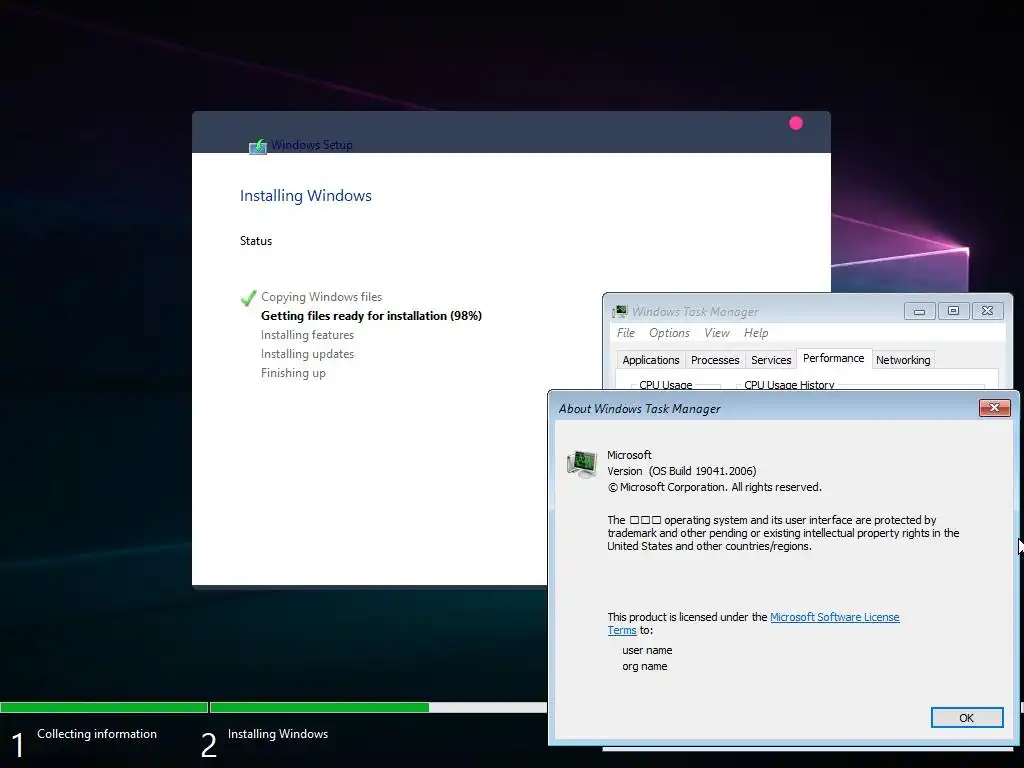Click 'Getting files ready for installation (98%)' text
Screen dimensions: 1024x768
pos(371,316)
